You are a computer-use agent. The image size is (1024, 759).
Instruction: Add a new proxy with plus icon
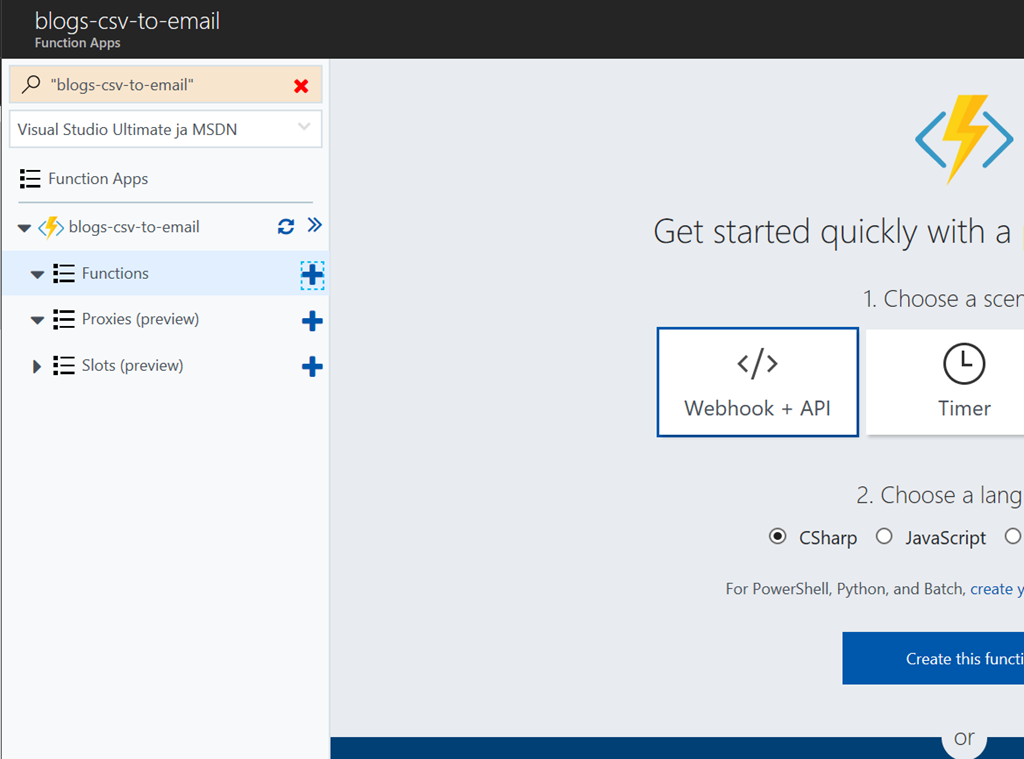click(312, 321)
